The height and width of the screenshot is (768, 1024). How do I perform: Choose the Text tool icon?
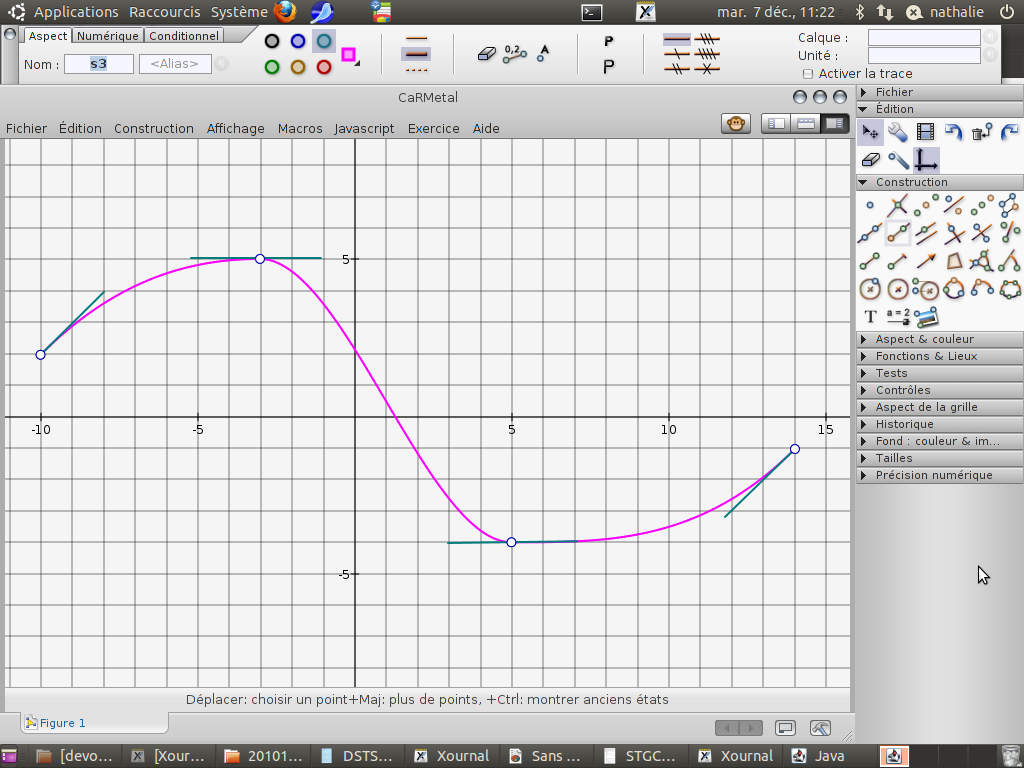click(x=870, y=317)
